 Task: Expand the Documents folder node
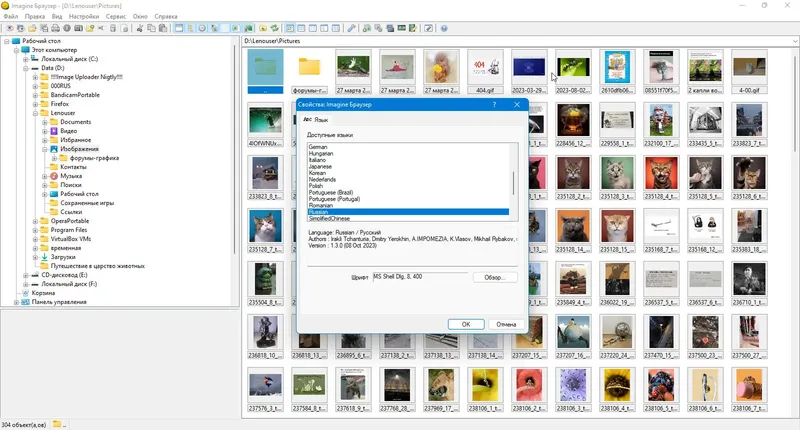pyautogui.click(x=45, y=122)
